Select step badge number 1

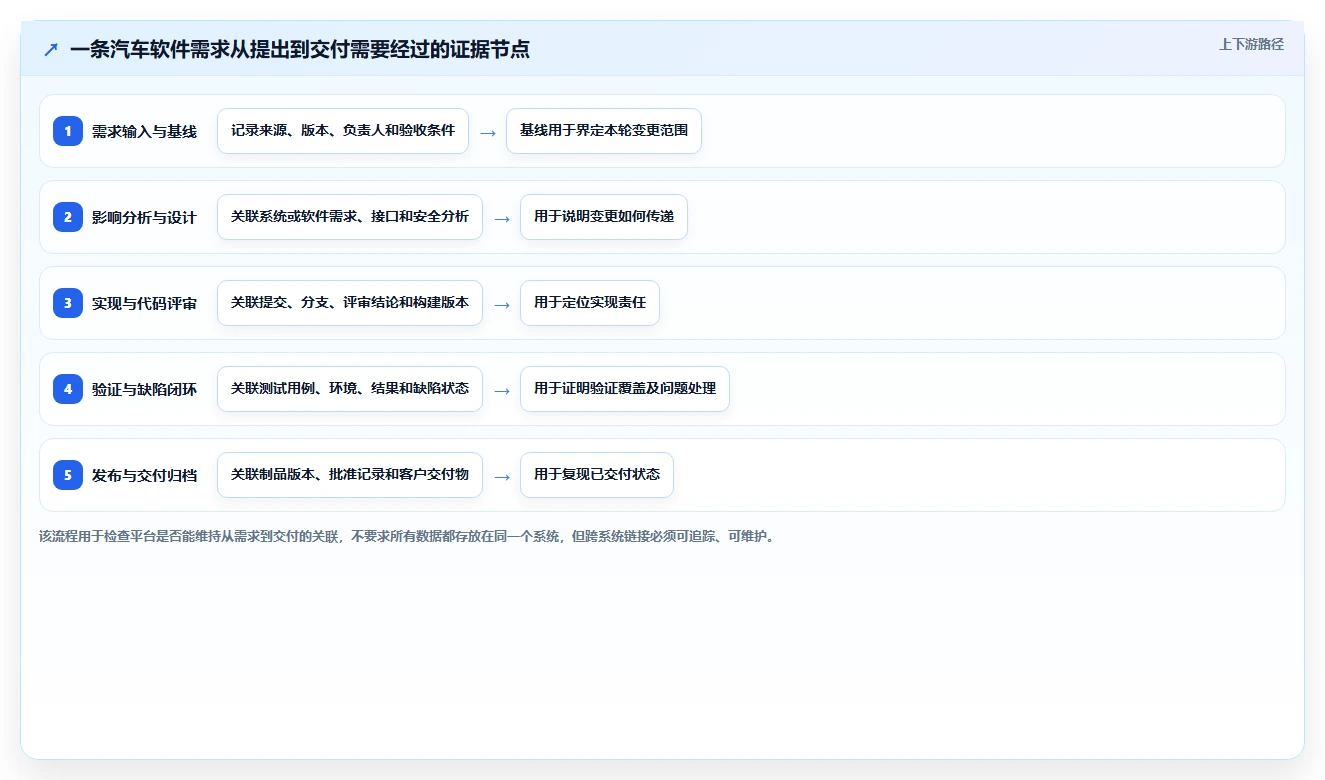(68, 131)
